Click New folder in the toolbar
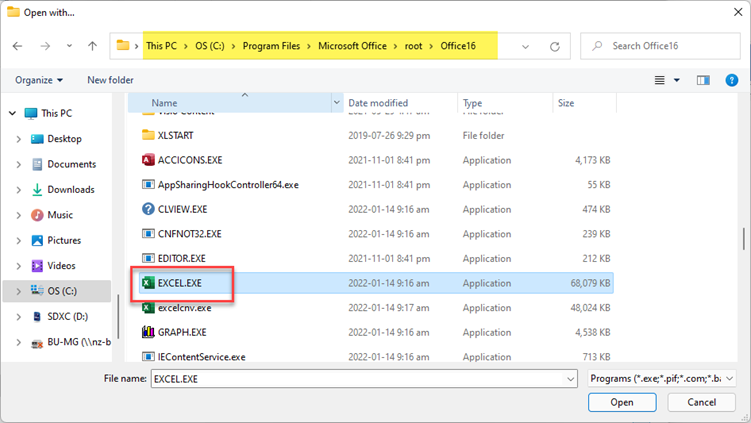Viewport: 751px width, 423px height. tap(110, 80)
